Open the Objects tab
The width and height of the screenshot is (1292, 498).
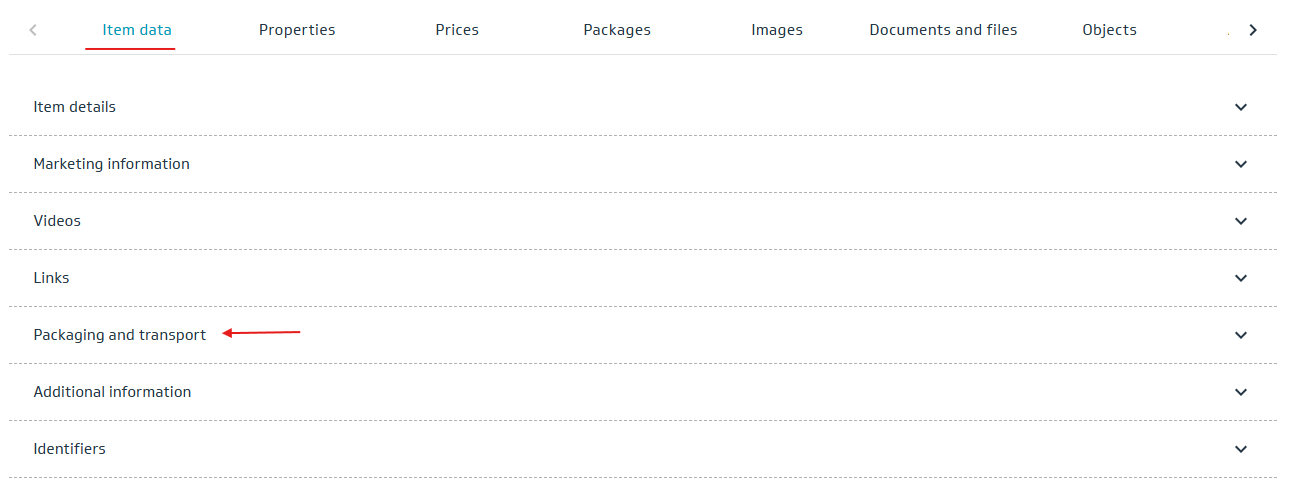click(1109, 30)
